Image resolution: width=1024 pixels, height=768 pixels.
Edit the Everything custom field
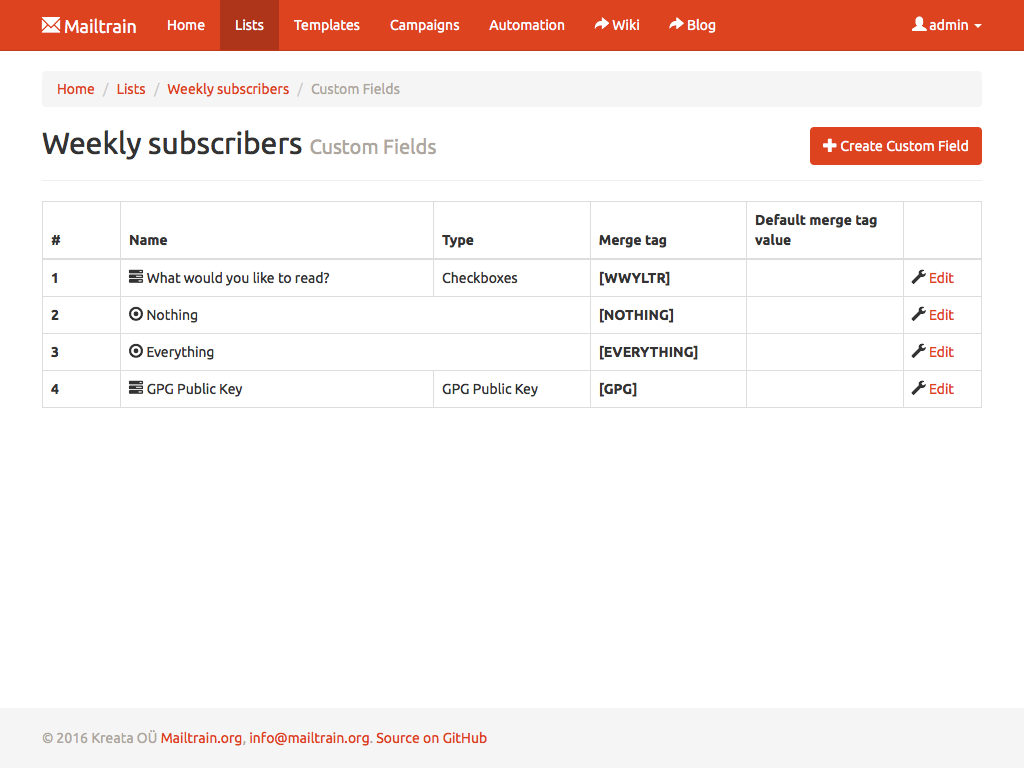tap(941, 352)
